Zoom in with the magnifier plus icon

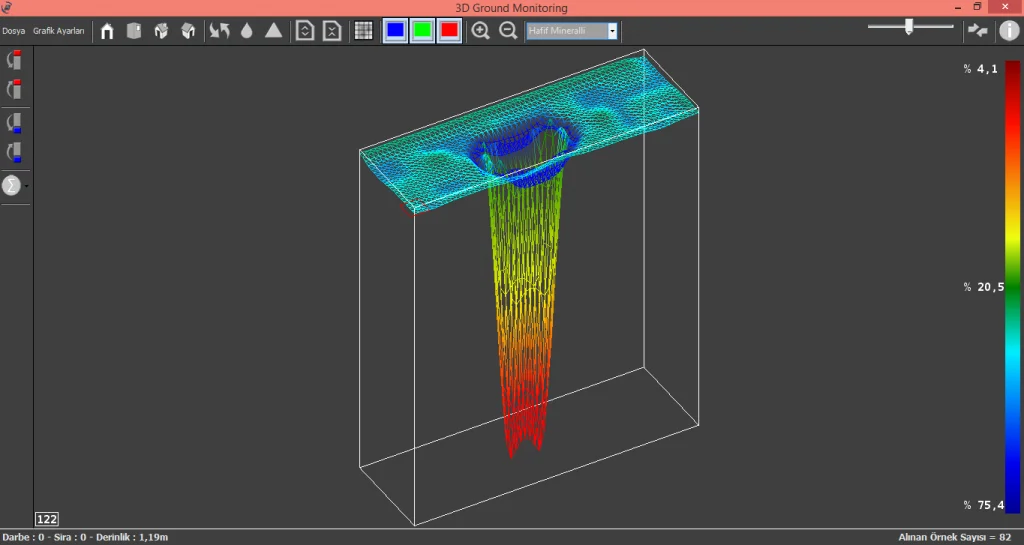point(481,31)
